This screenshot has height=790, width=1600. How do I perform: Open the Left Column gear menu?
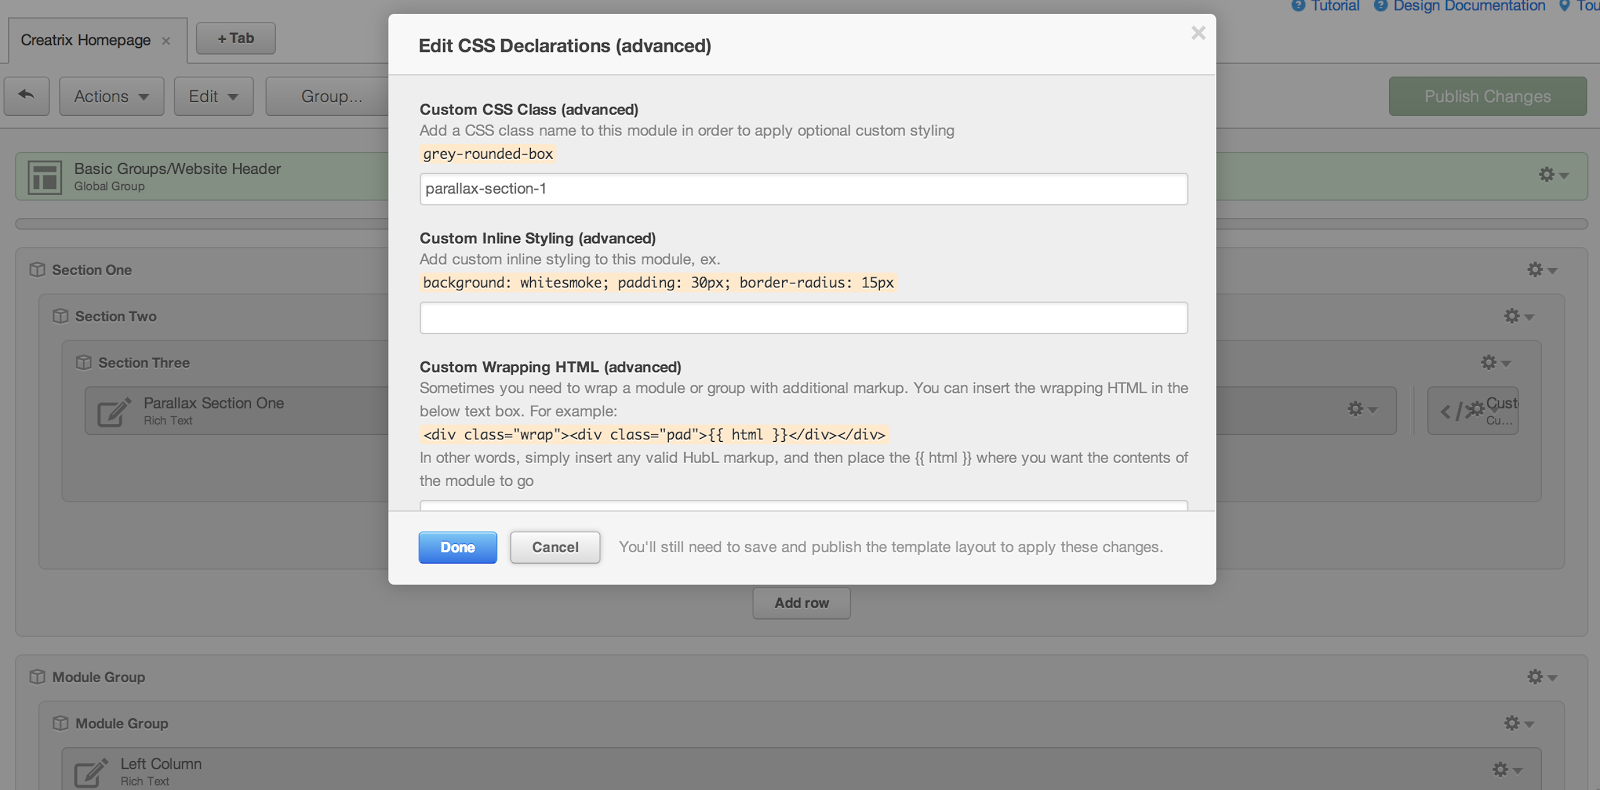1507,769
